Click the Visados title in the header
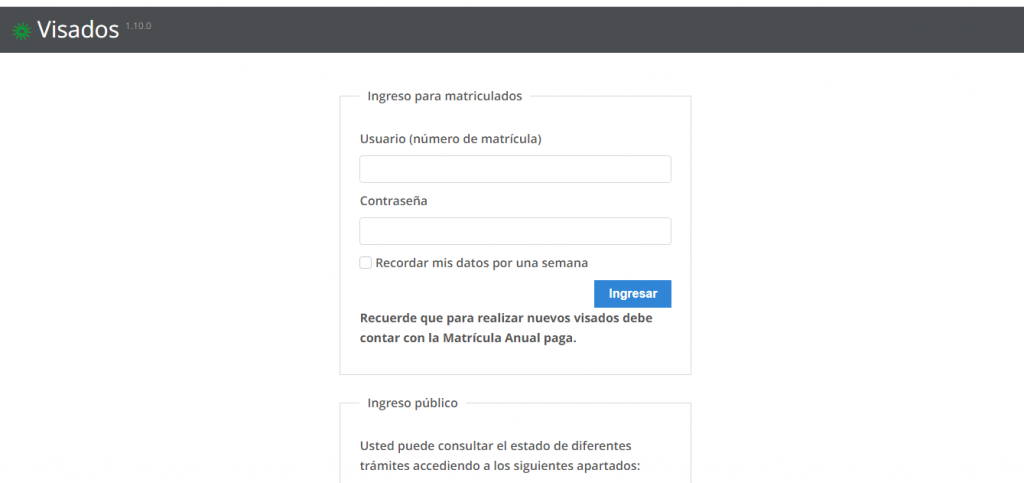1024x483 pixels. point(78,30)
